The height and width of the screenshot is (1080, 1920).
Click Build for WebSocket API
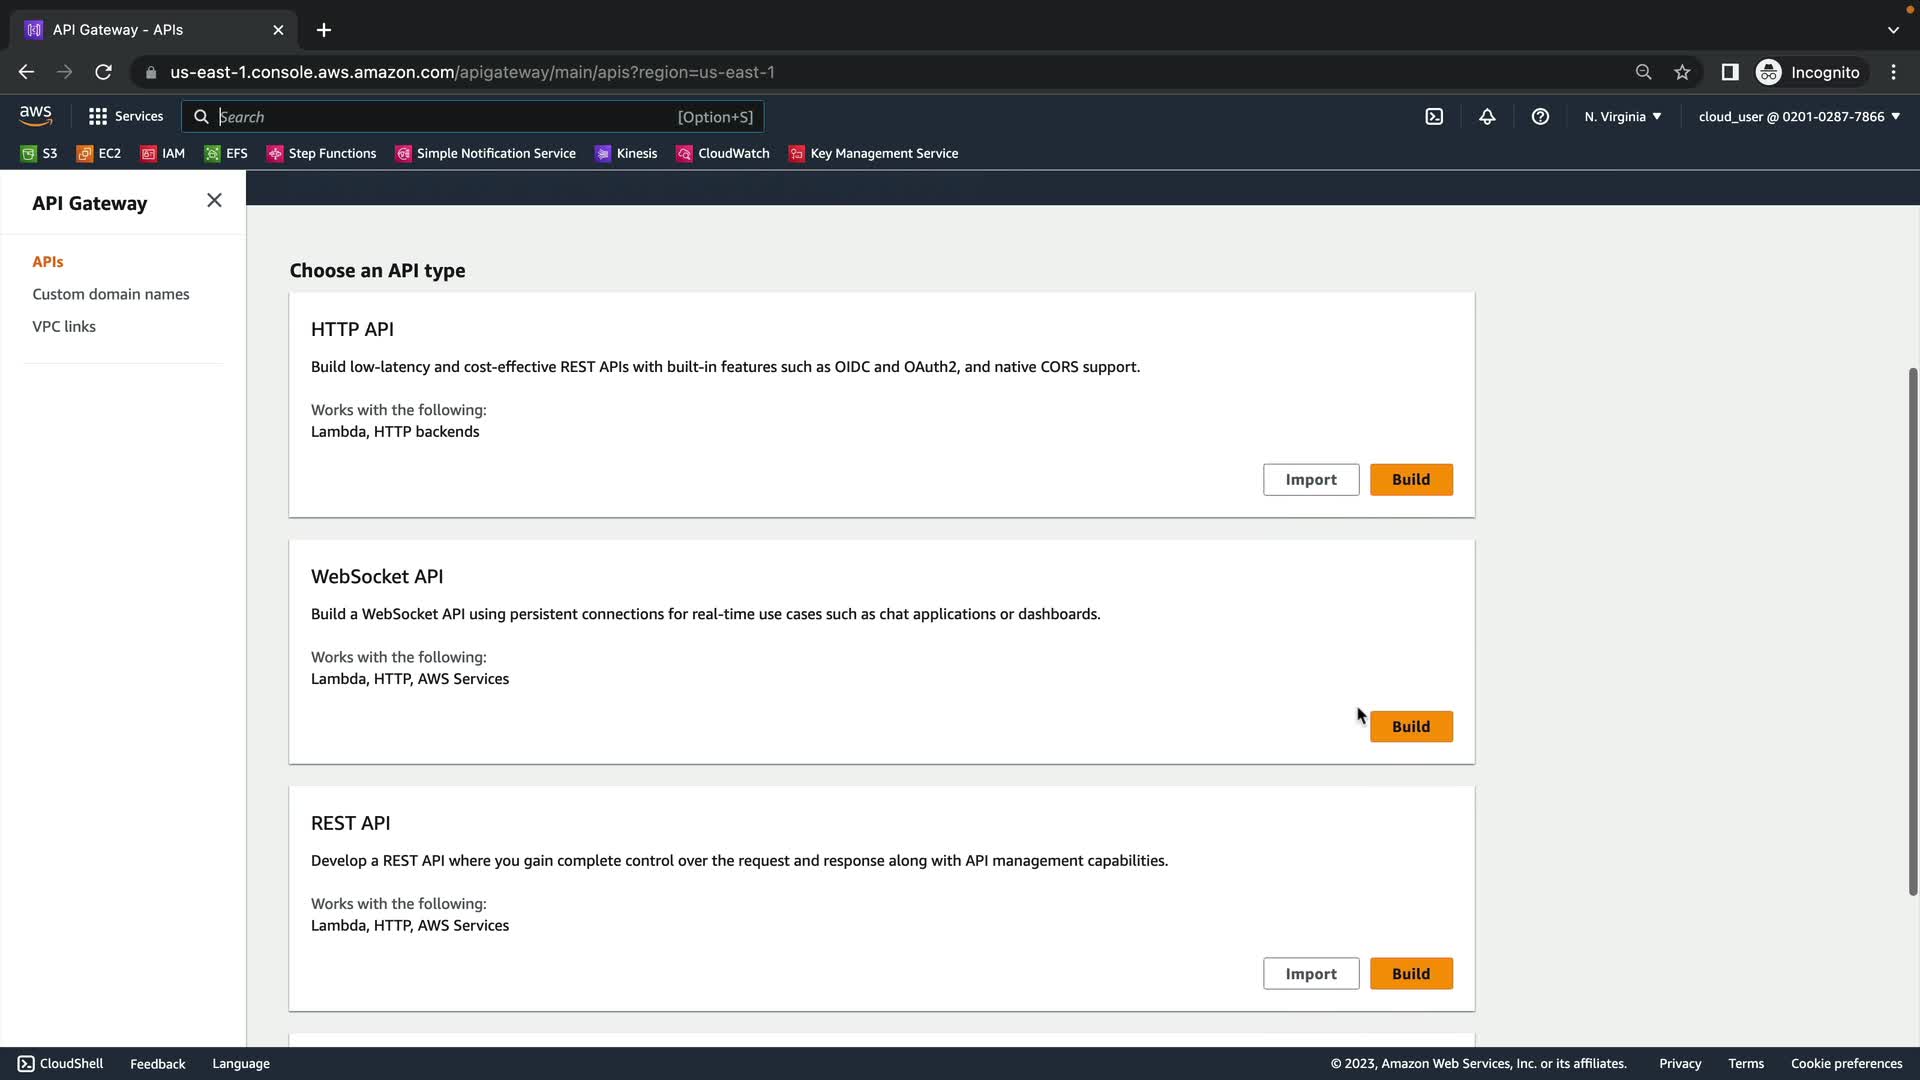[1410, 727]
